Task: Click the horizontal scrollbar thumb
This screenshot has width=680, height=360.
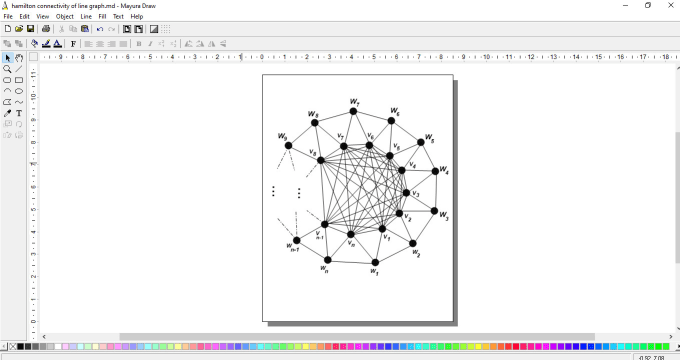Action: (x=357, y=337)
